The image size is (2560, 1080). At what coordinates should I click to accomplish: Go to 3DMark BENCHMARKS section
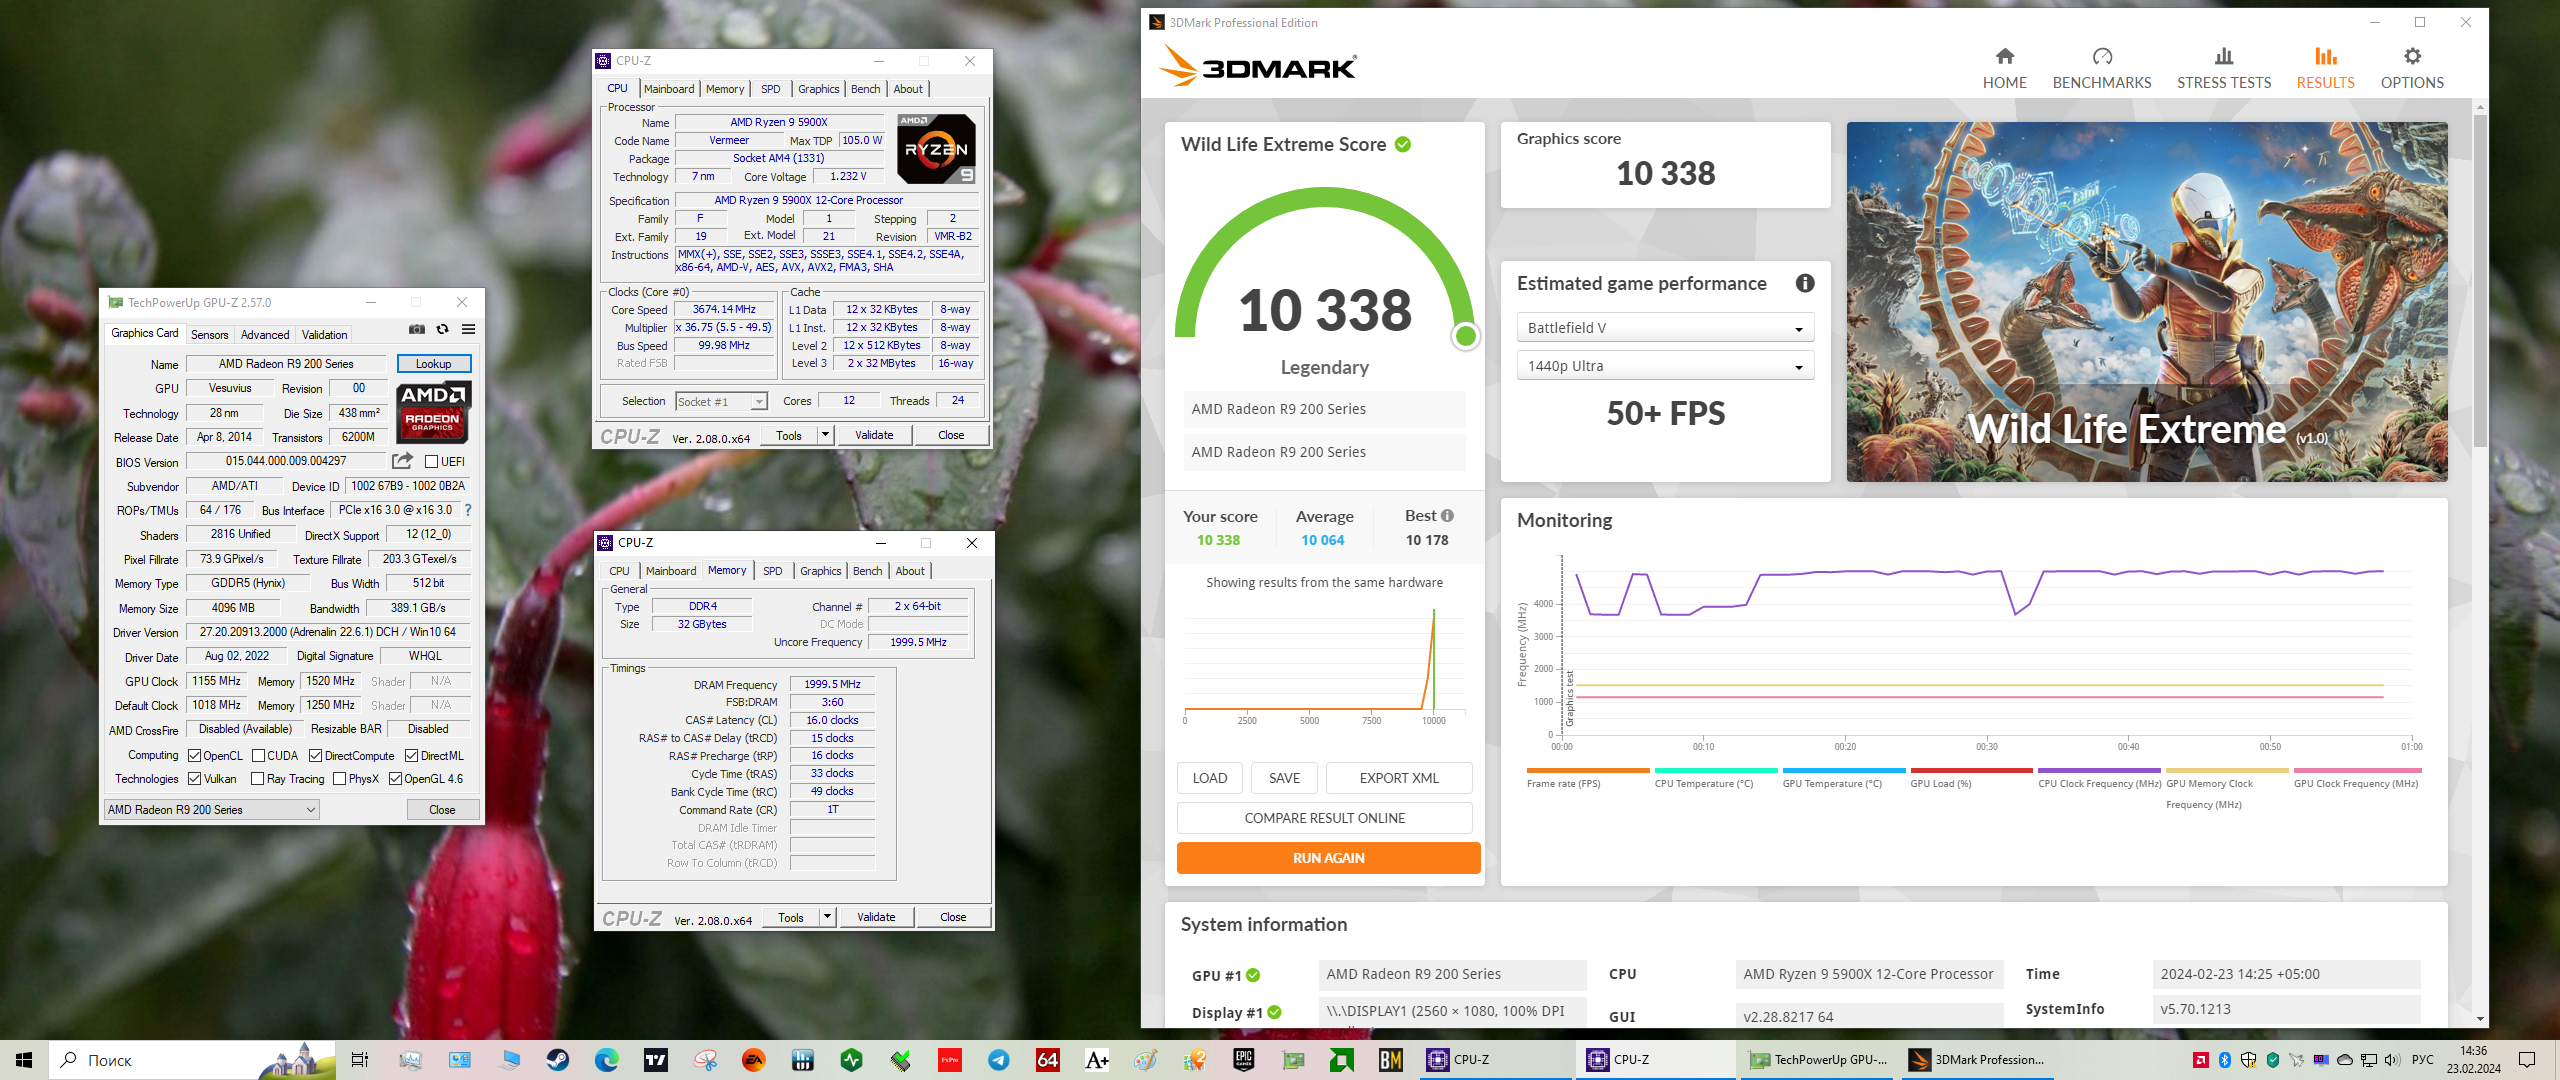[2101, 68]
